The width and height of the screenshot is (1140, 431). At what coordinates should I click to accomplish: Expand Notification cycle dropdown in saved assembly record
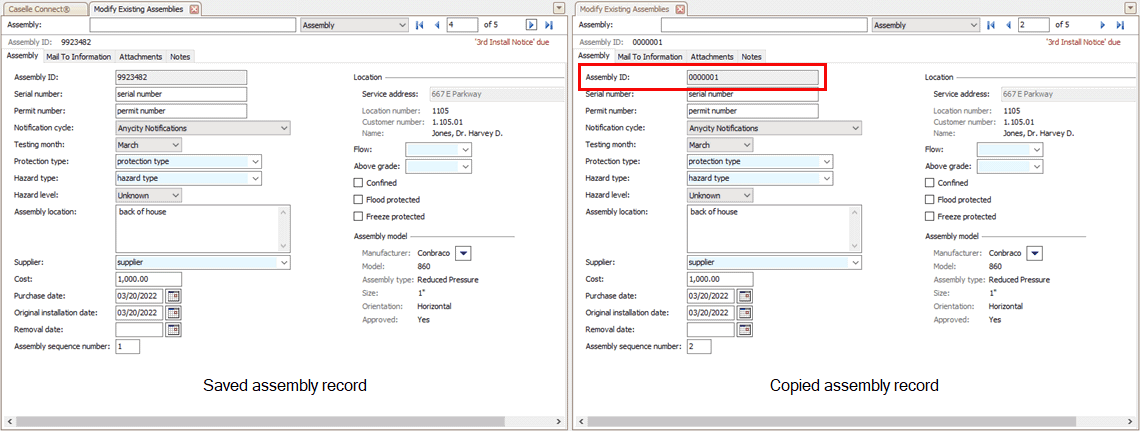[x=284, y=128]
